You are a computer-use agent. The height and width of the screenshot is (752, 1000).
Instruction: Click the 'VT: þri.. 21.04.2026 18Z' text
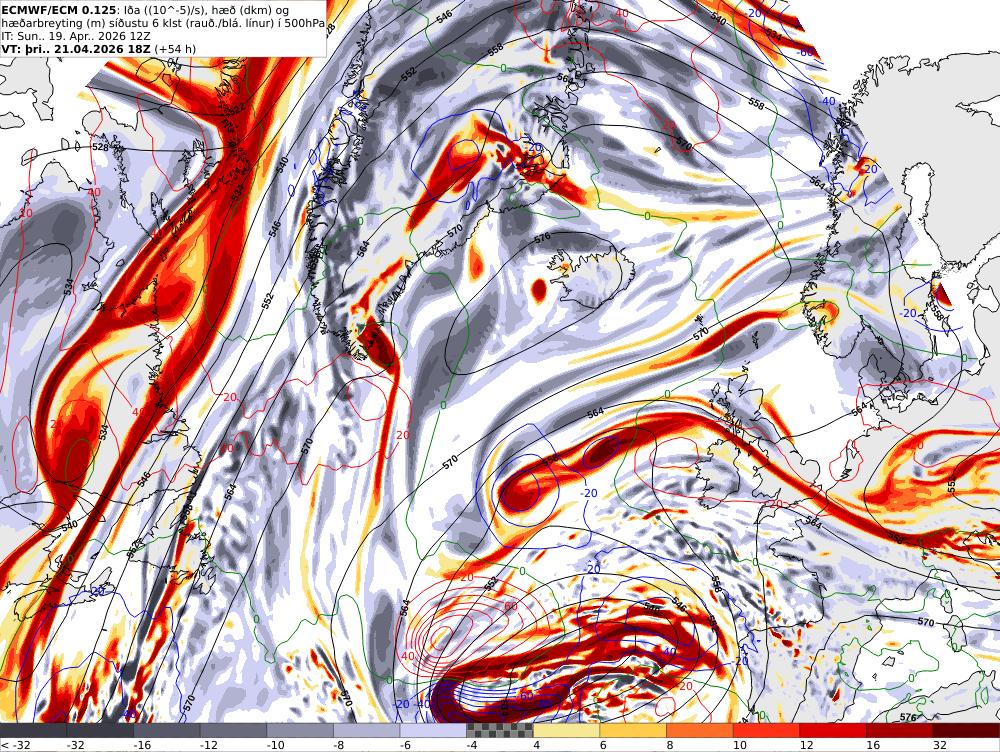[x=76, y=49]
